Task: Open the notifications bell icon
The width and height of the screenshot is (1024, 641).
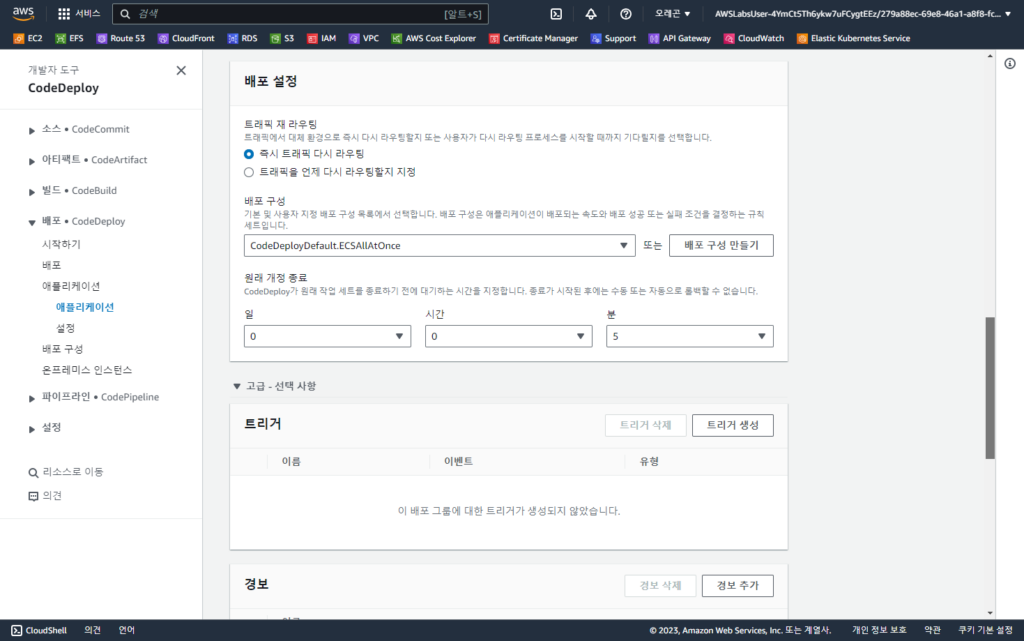Action: 590,14
